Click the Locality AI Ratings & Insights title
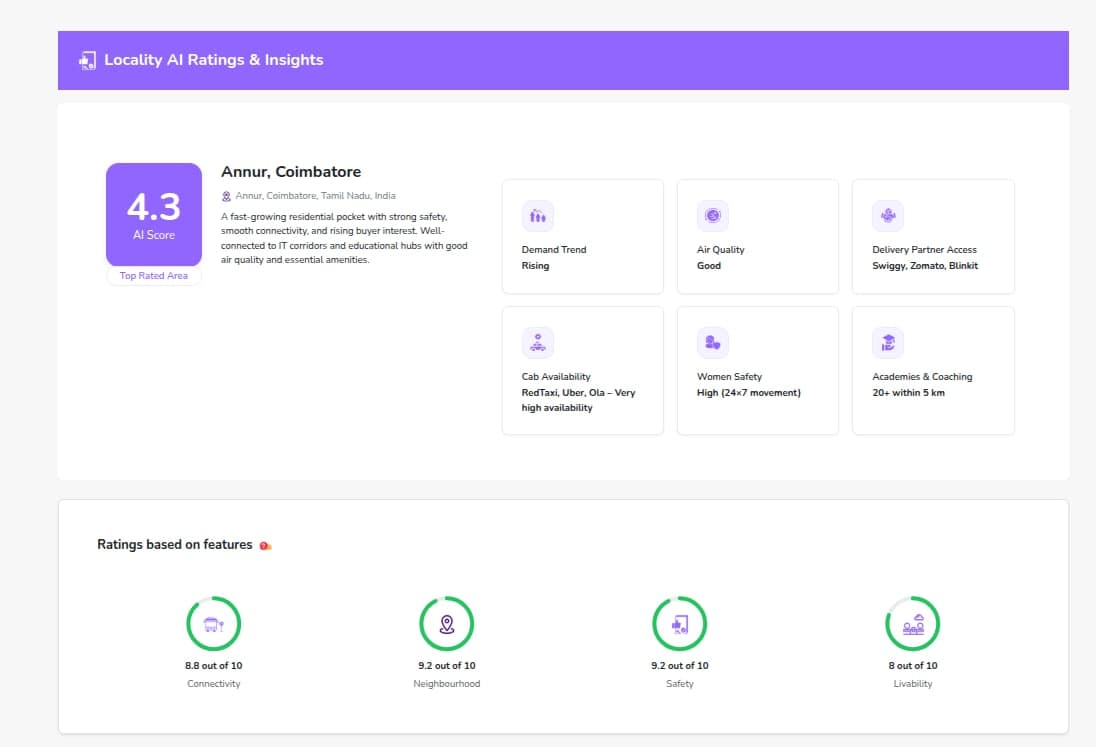This screenshot has width=1096, height=747. point(214,60)
